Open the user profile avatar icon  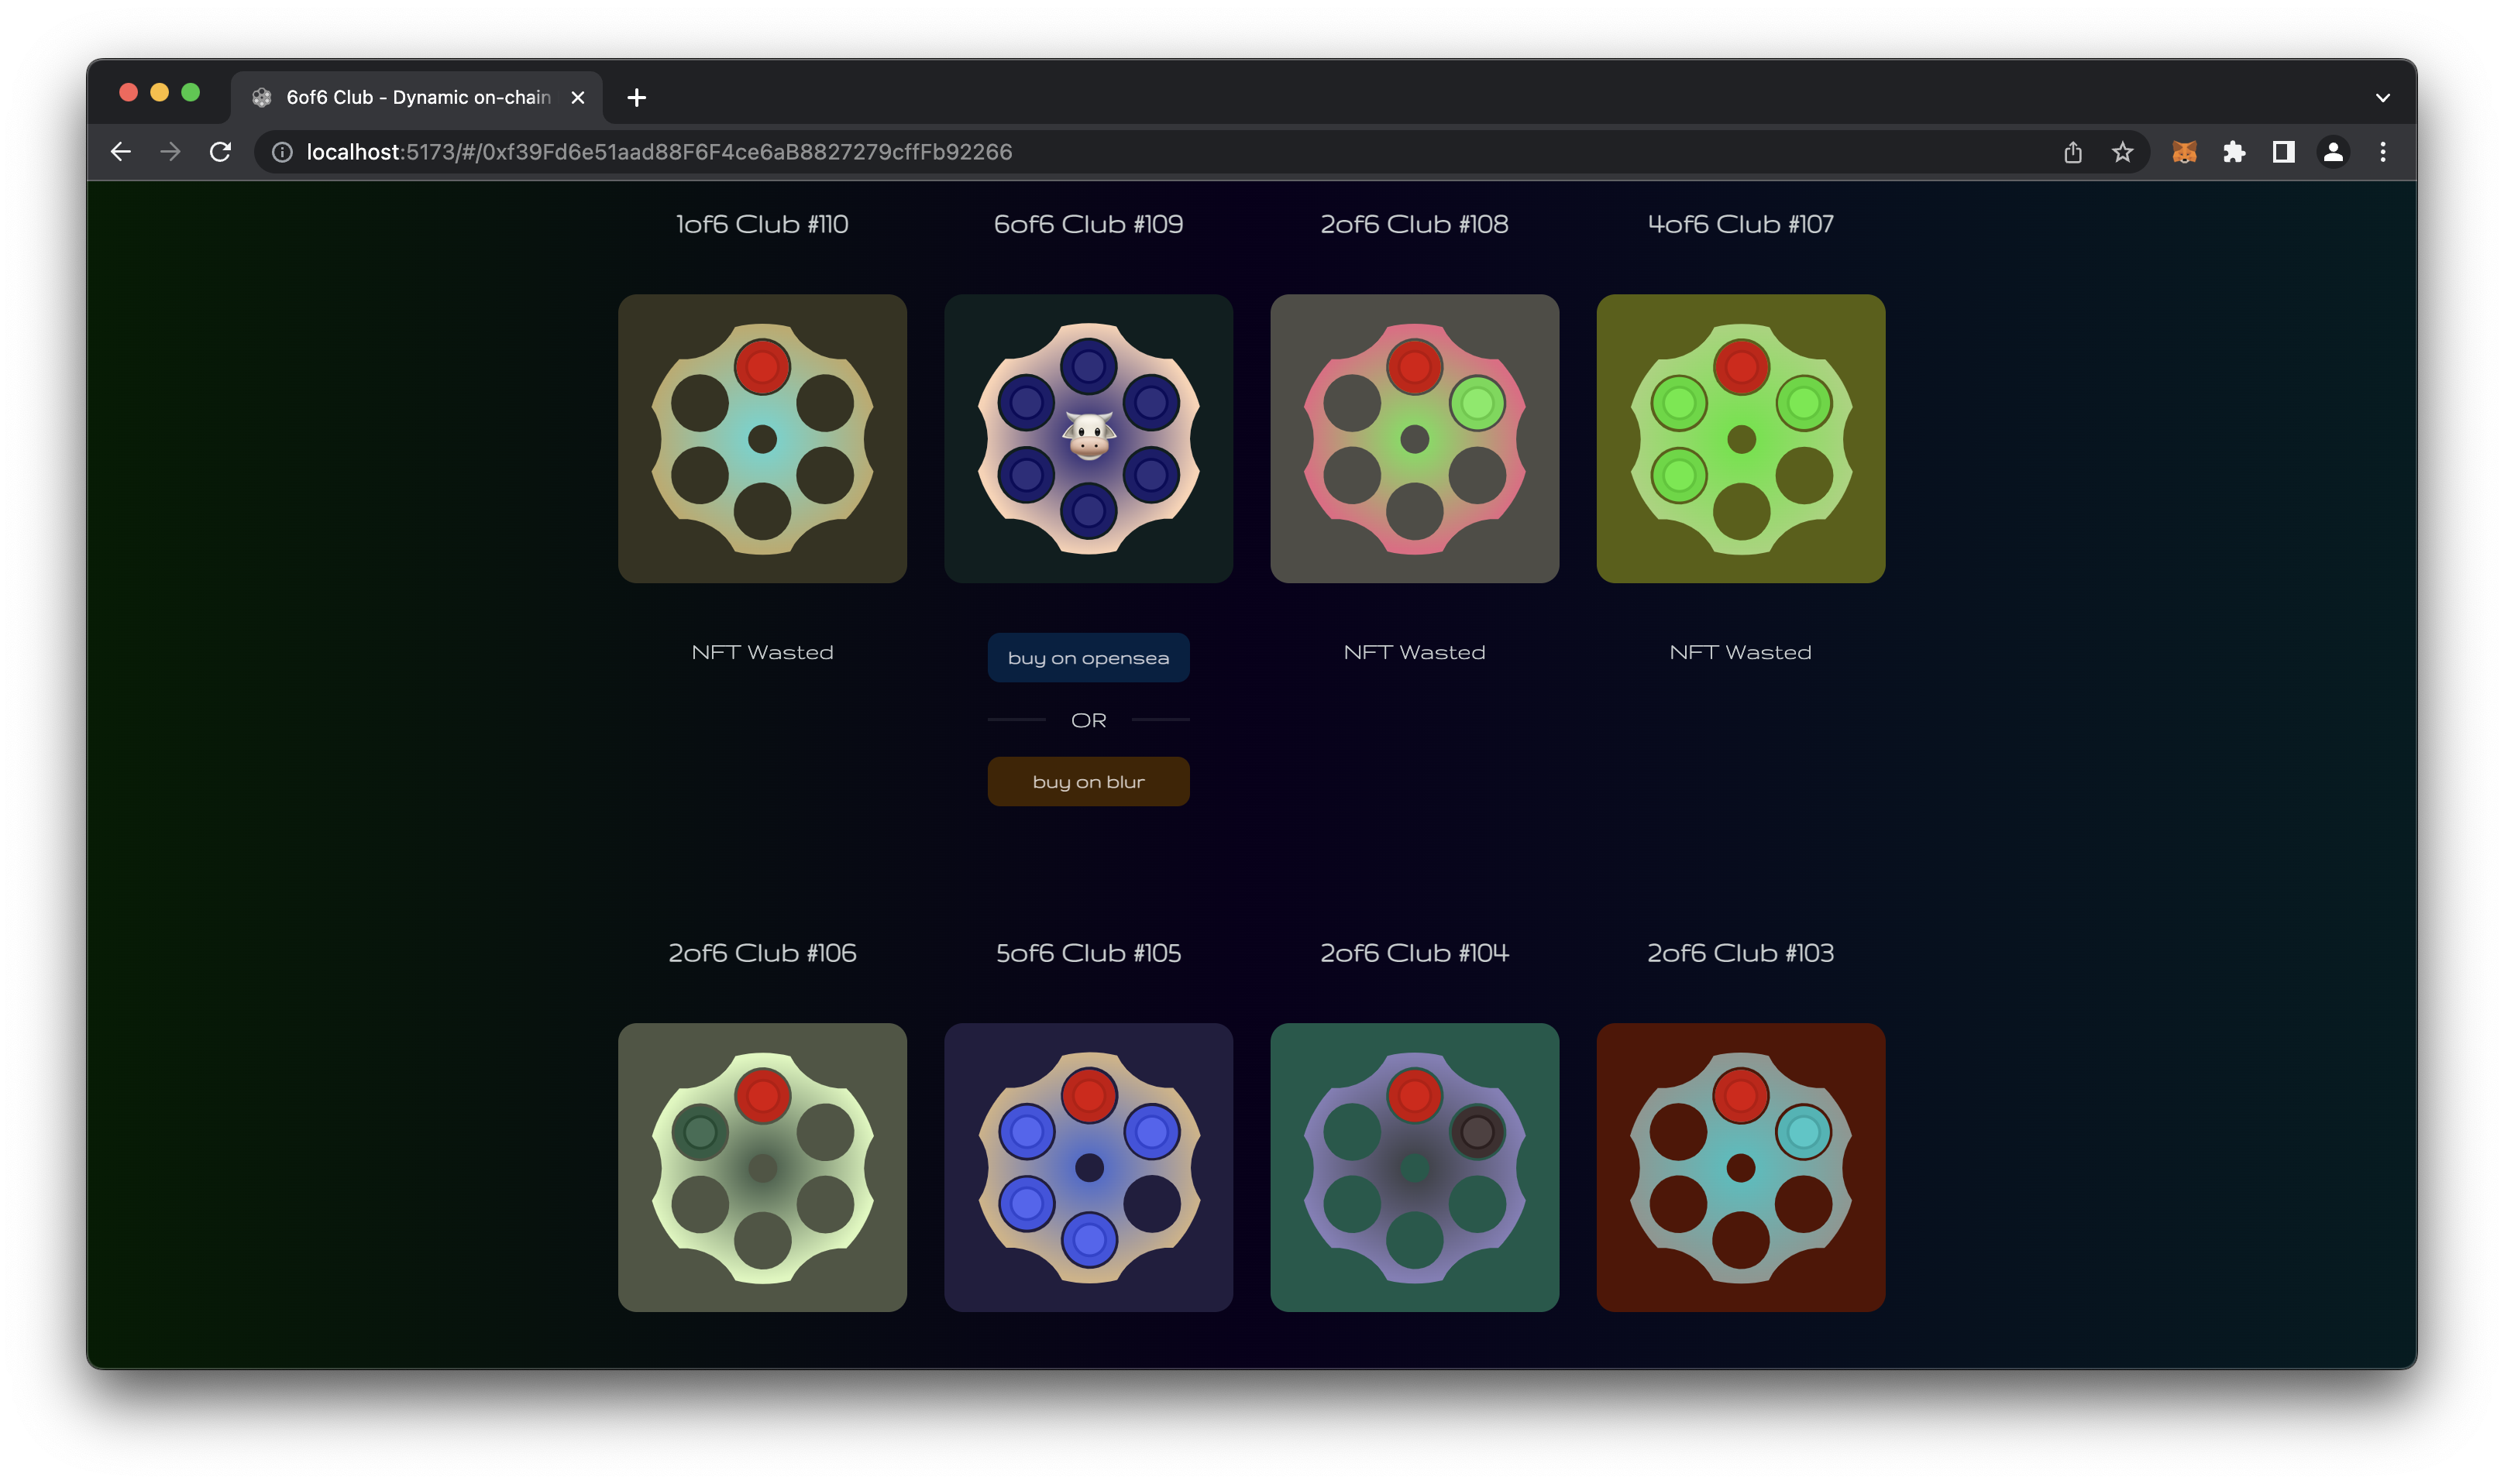2333,152
